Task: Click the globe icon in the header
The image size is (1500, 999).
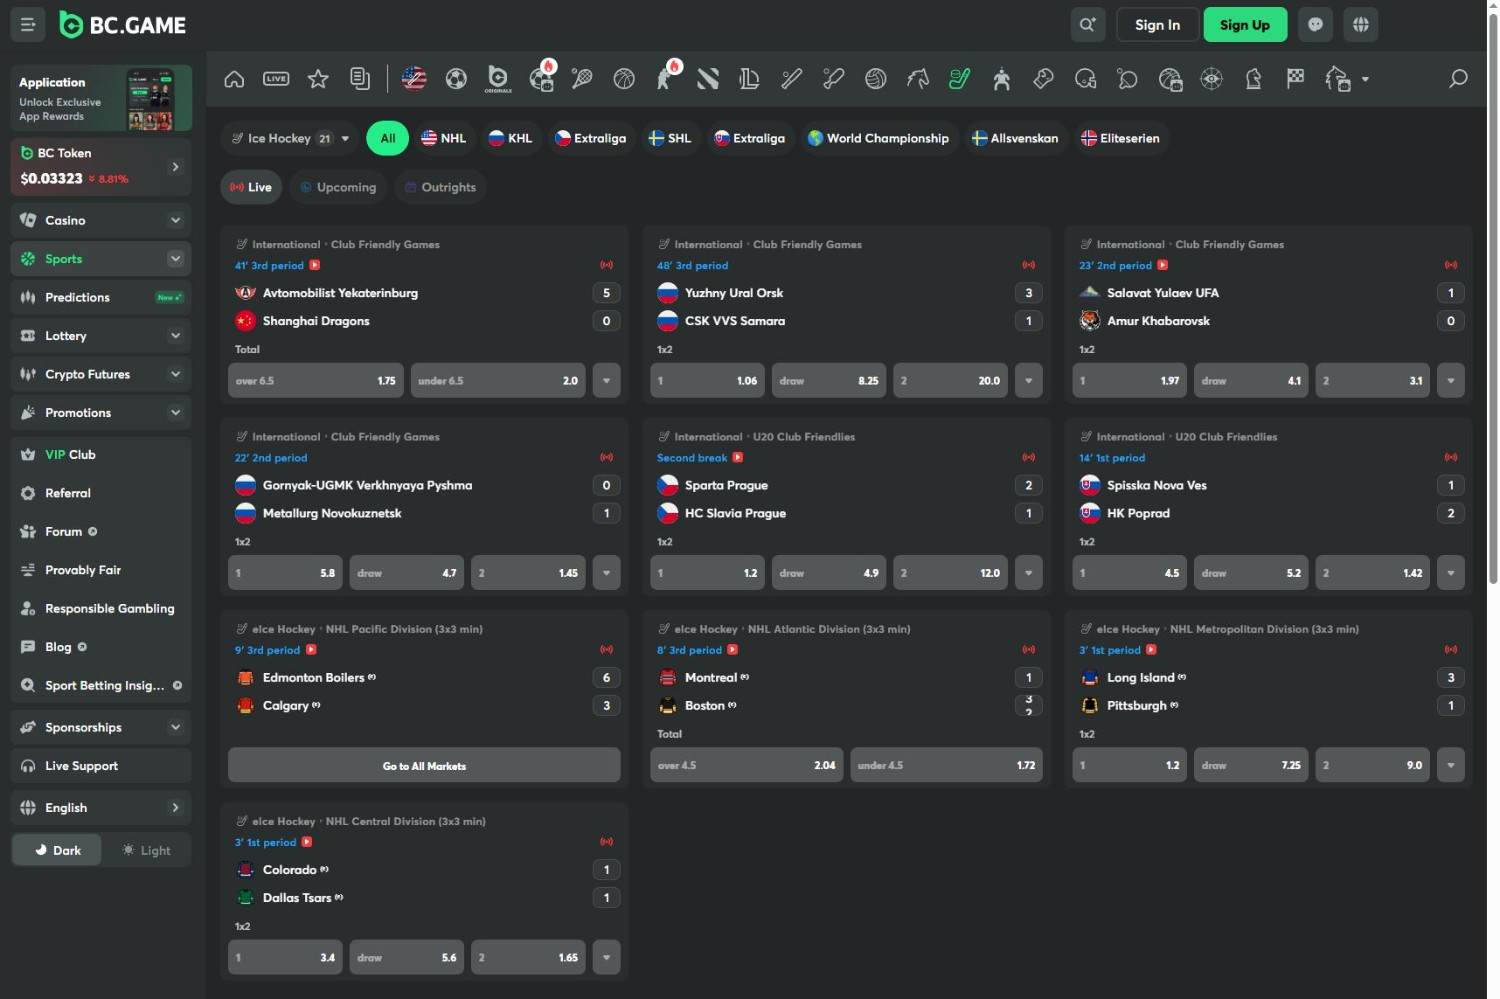Action: pyautogui.click(x=1361, y=25)
